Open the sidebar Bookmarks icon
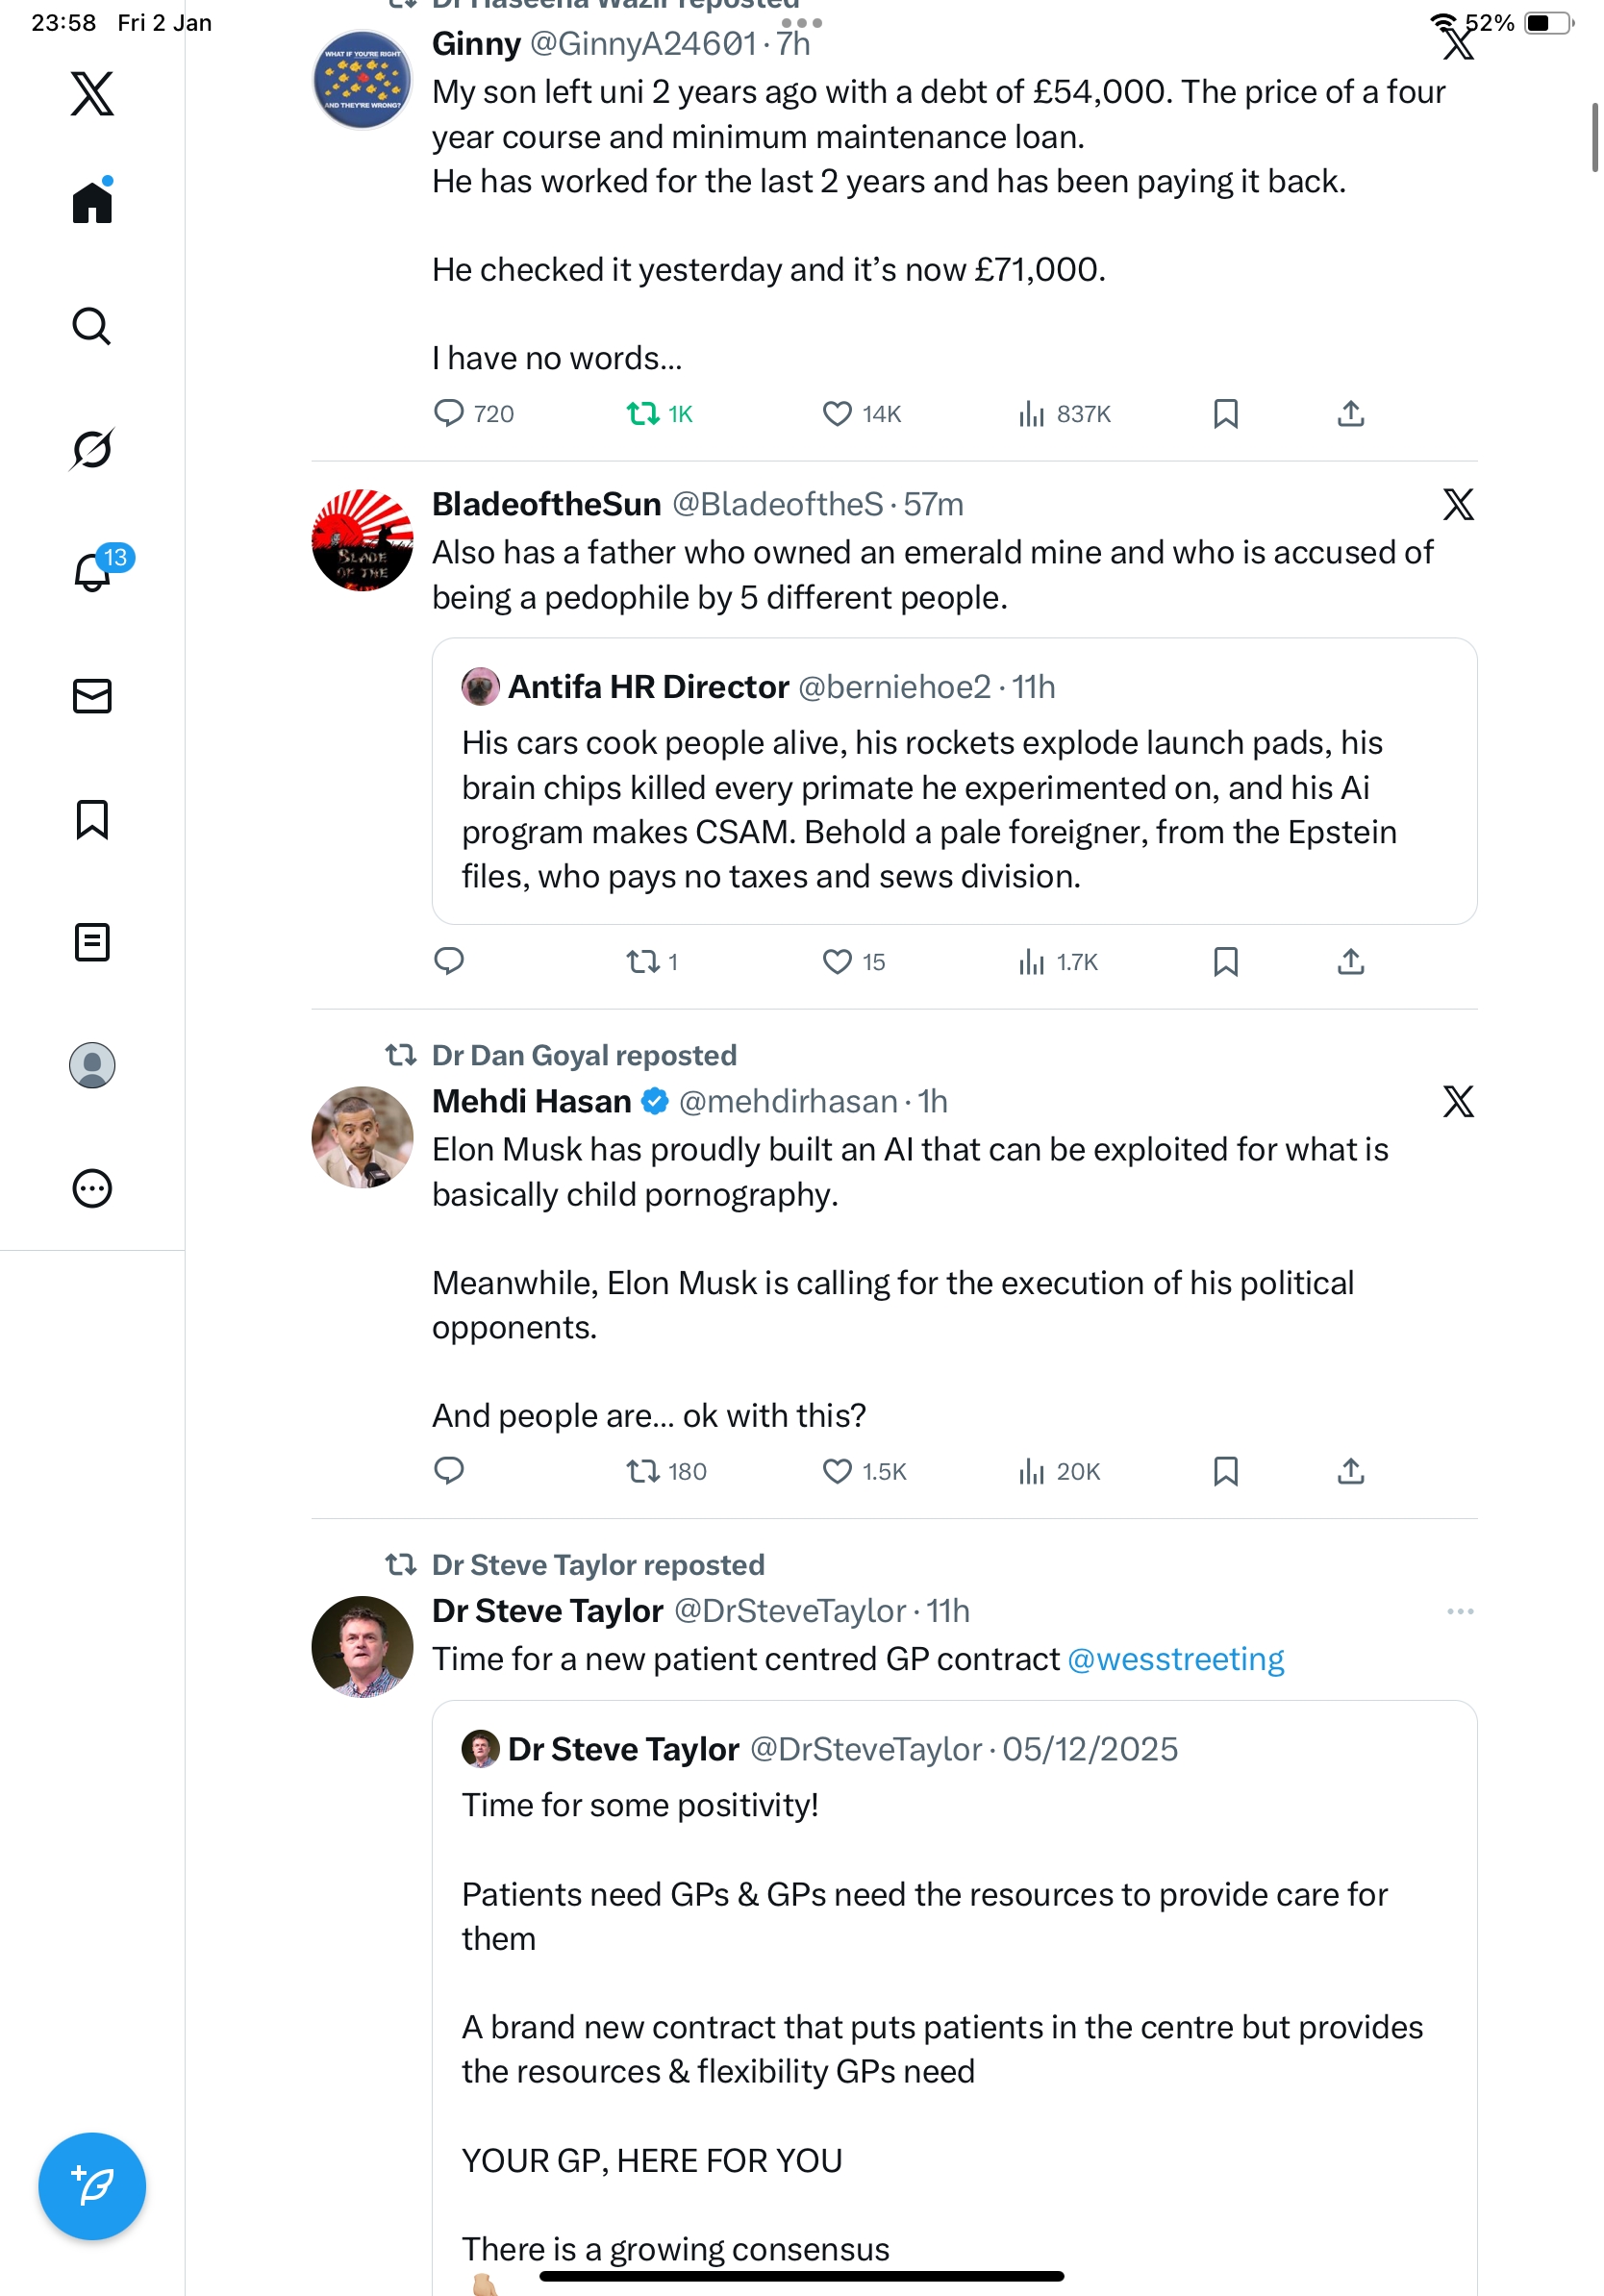The image size is (1604, 2296). (92, 819)
